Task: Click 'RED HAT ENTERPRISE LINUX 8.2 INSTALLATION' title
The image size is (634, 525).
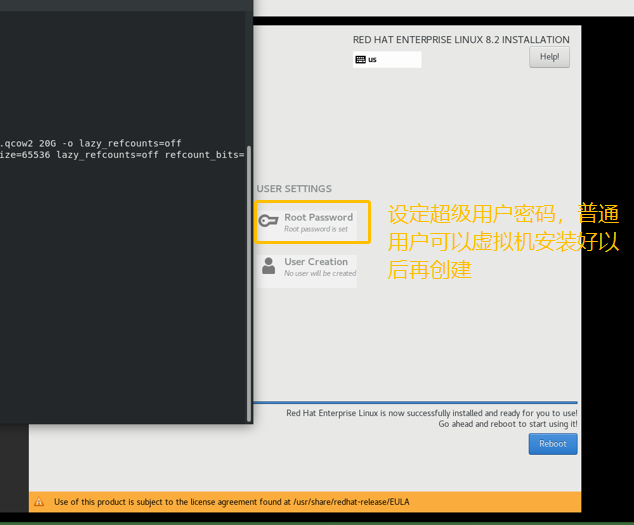Action: click(461, 40)
